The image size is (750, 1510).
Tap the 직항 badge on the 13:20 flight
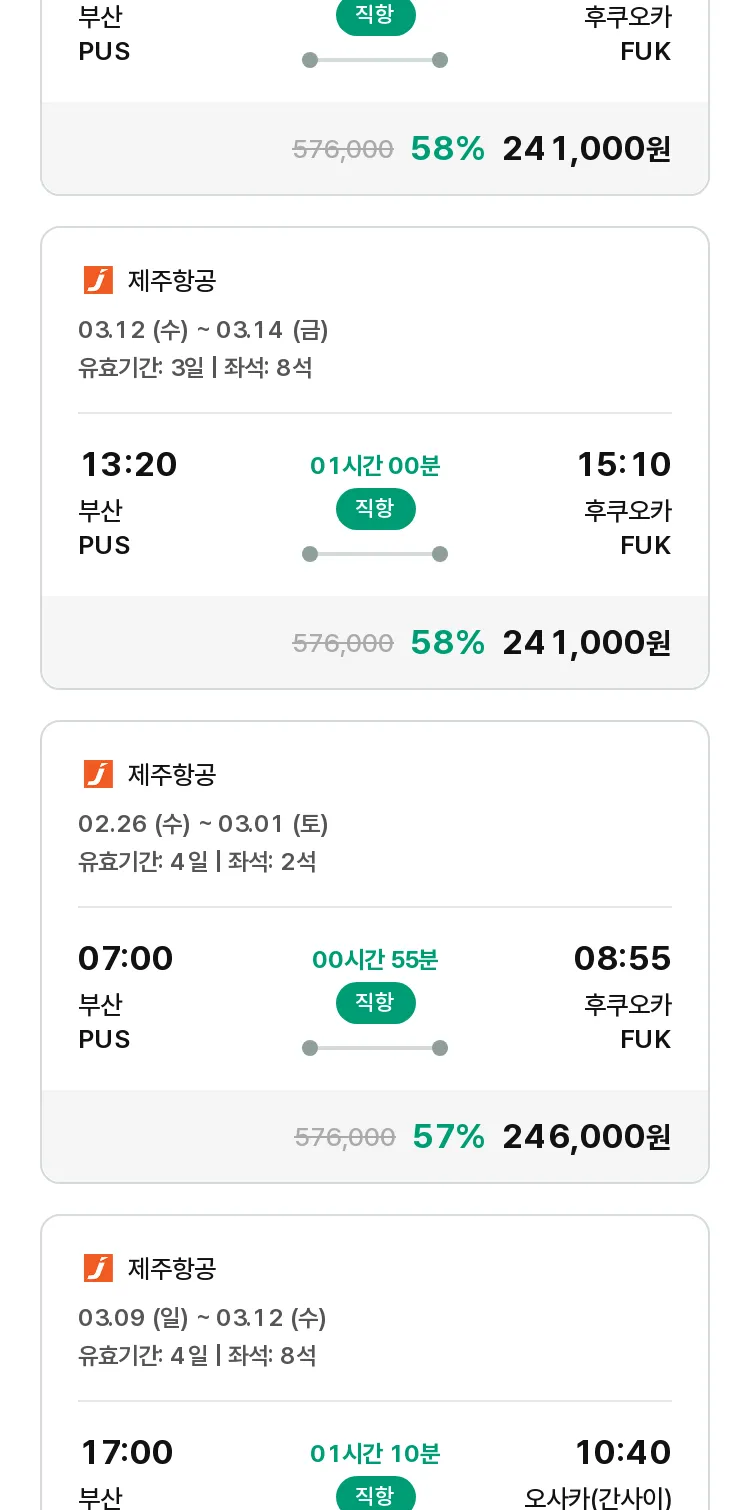click(x=375, y=509)
